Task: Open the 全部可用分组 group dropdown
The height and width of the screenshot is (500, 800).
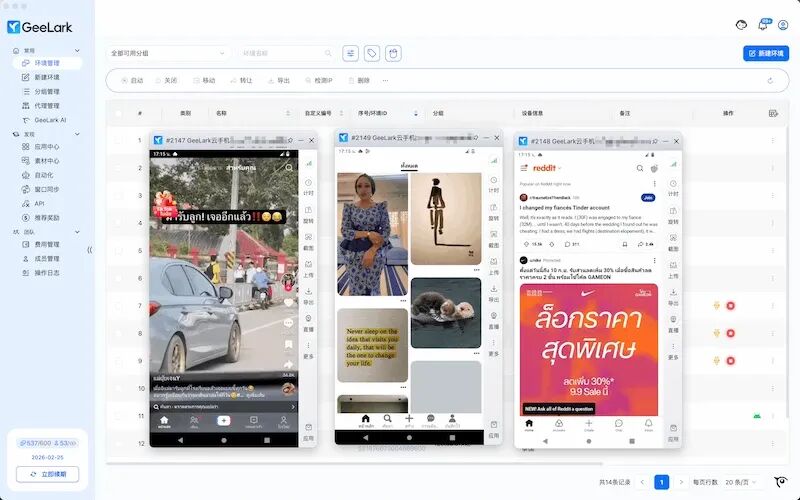Action: point(168,53)
